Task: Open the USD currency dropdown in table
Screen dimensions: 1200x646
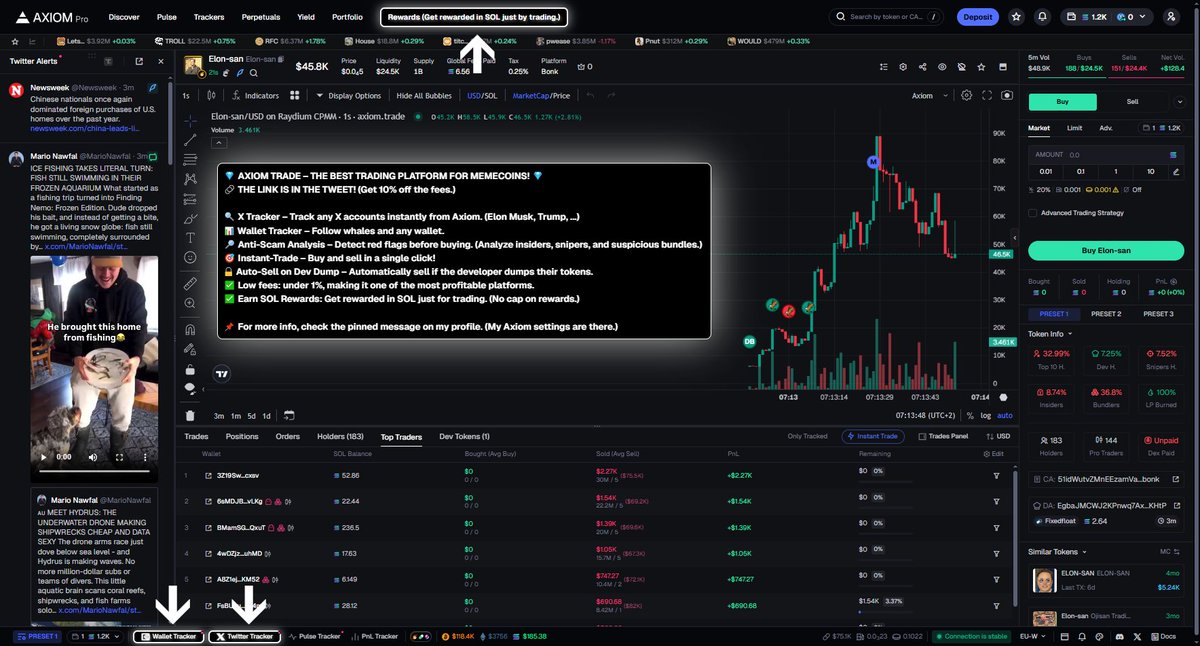Action: coord(997,436)
